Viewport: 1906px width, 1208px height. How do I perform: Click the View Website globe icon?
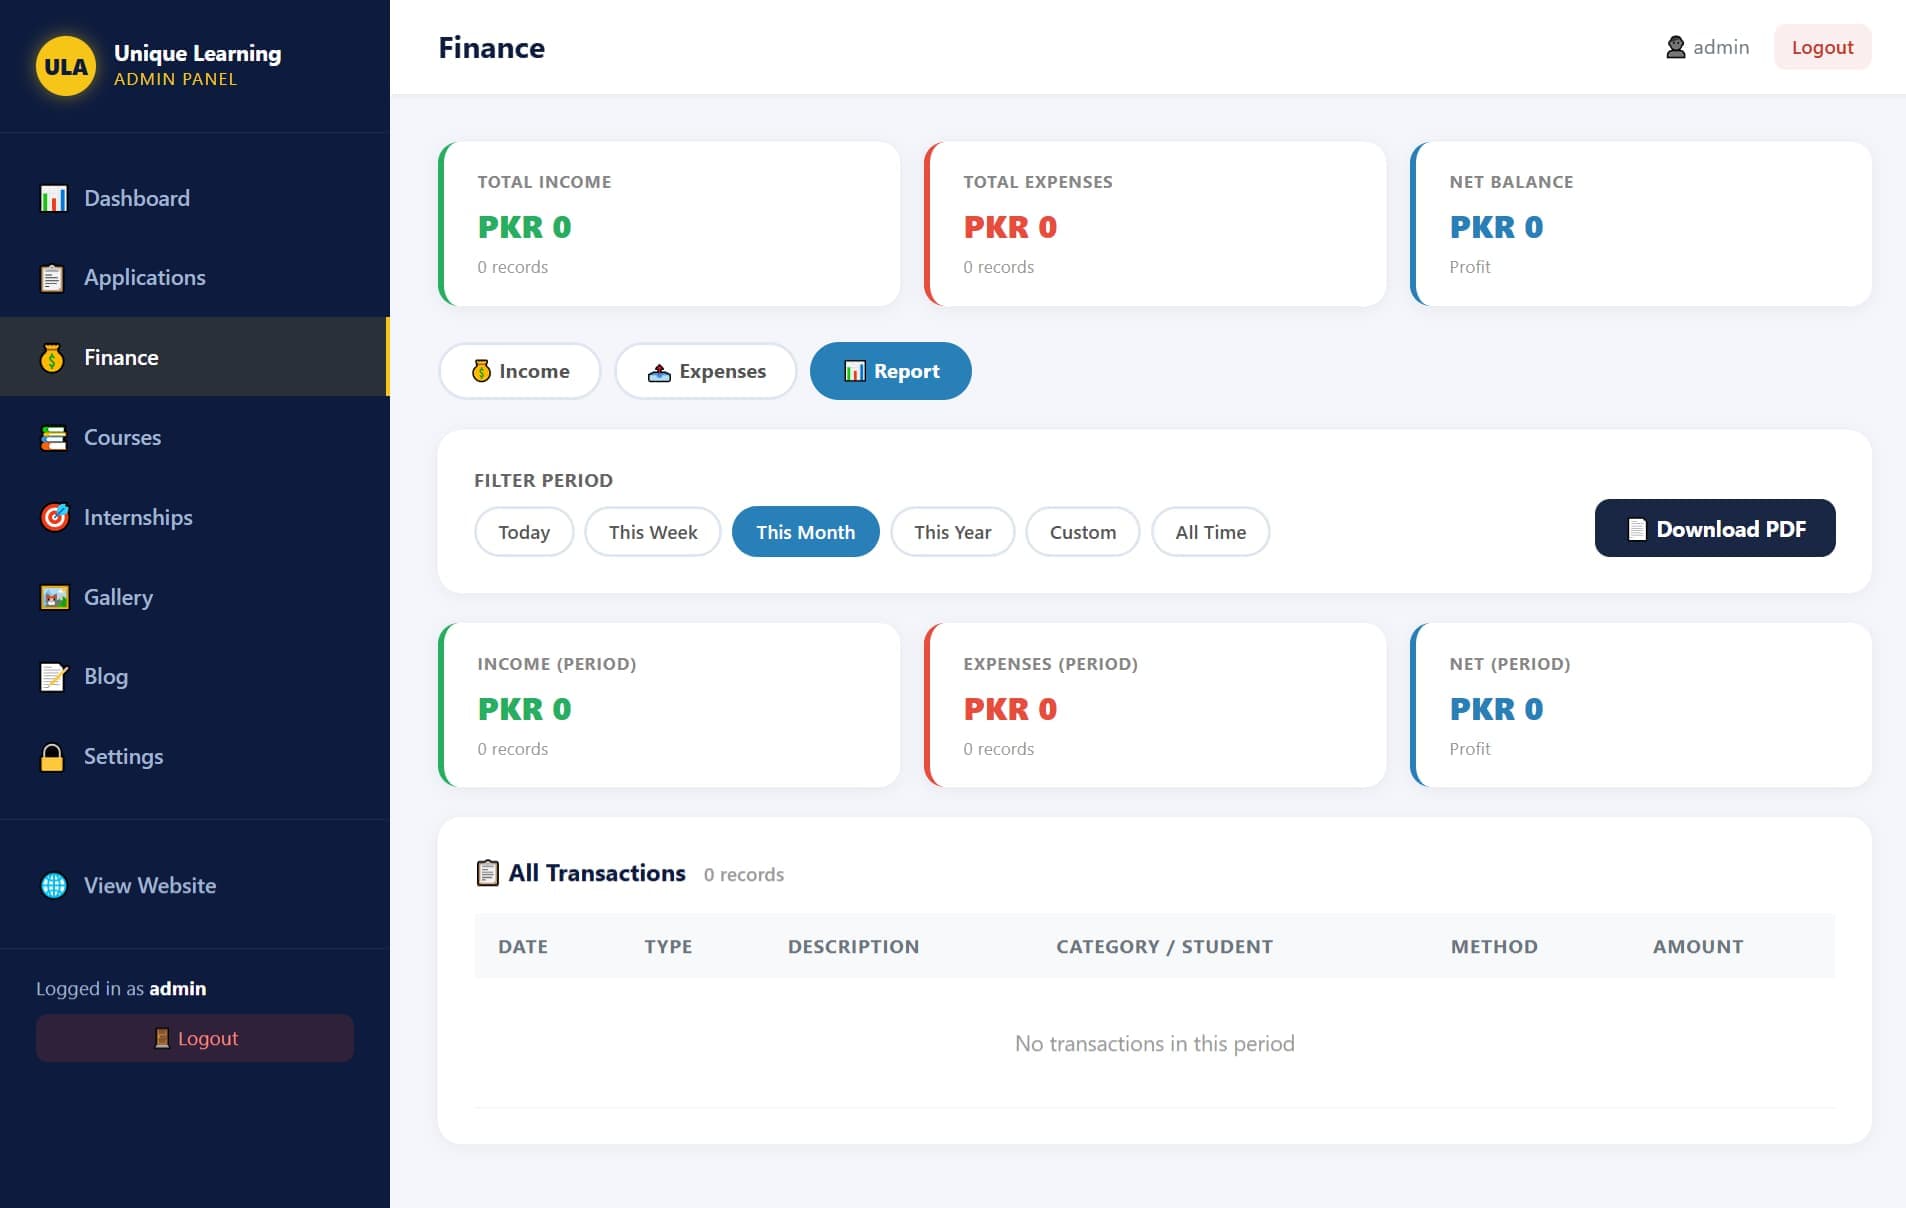(54, 885)
